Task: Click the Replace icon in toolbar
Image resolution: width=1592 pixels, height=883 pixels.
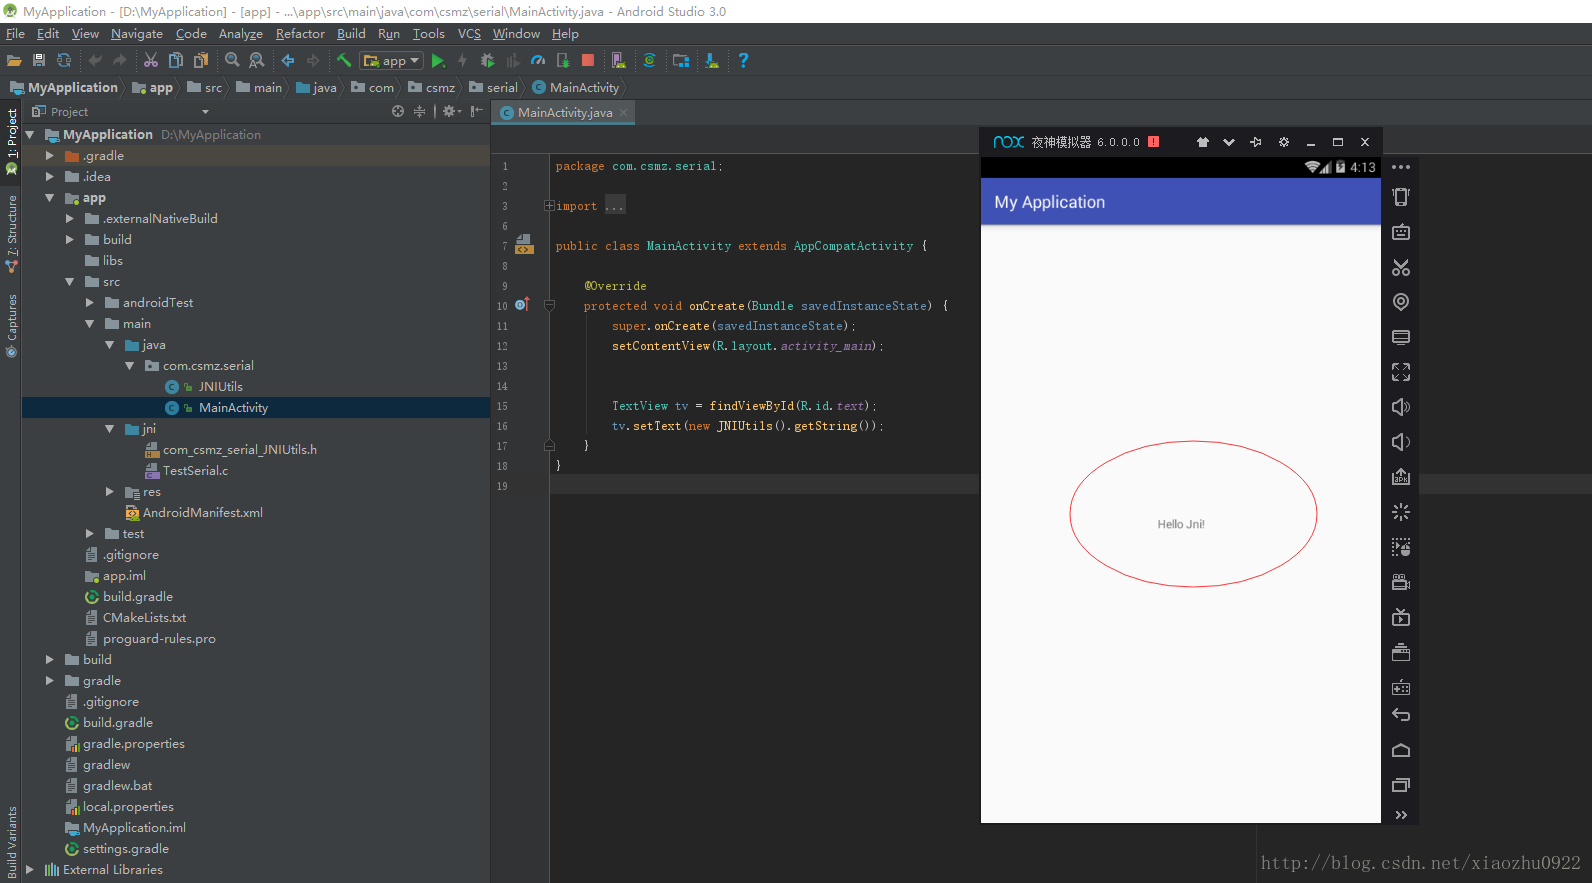Action: (257, 61)
